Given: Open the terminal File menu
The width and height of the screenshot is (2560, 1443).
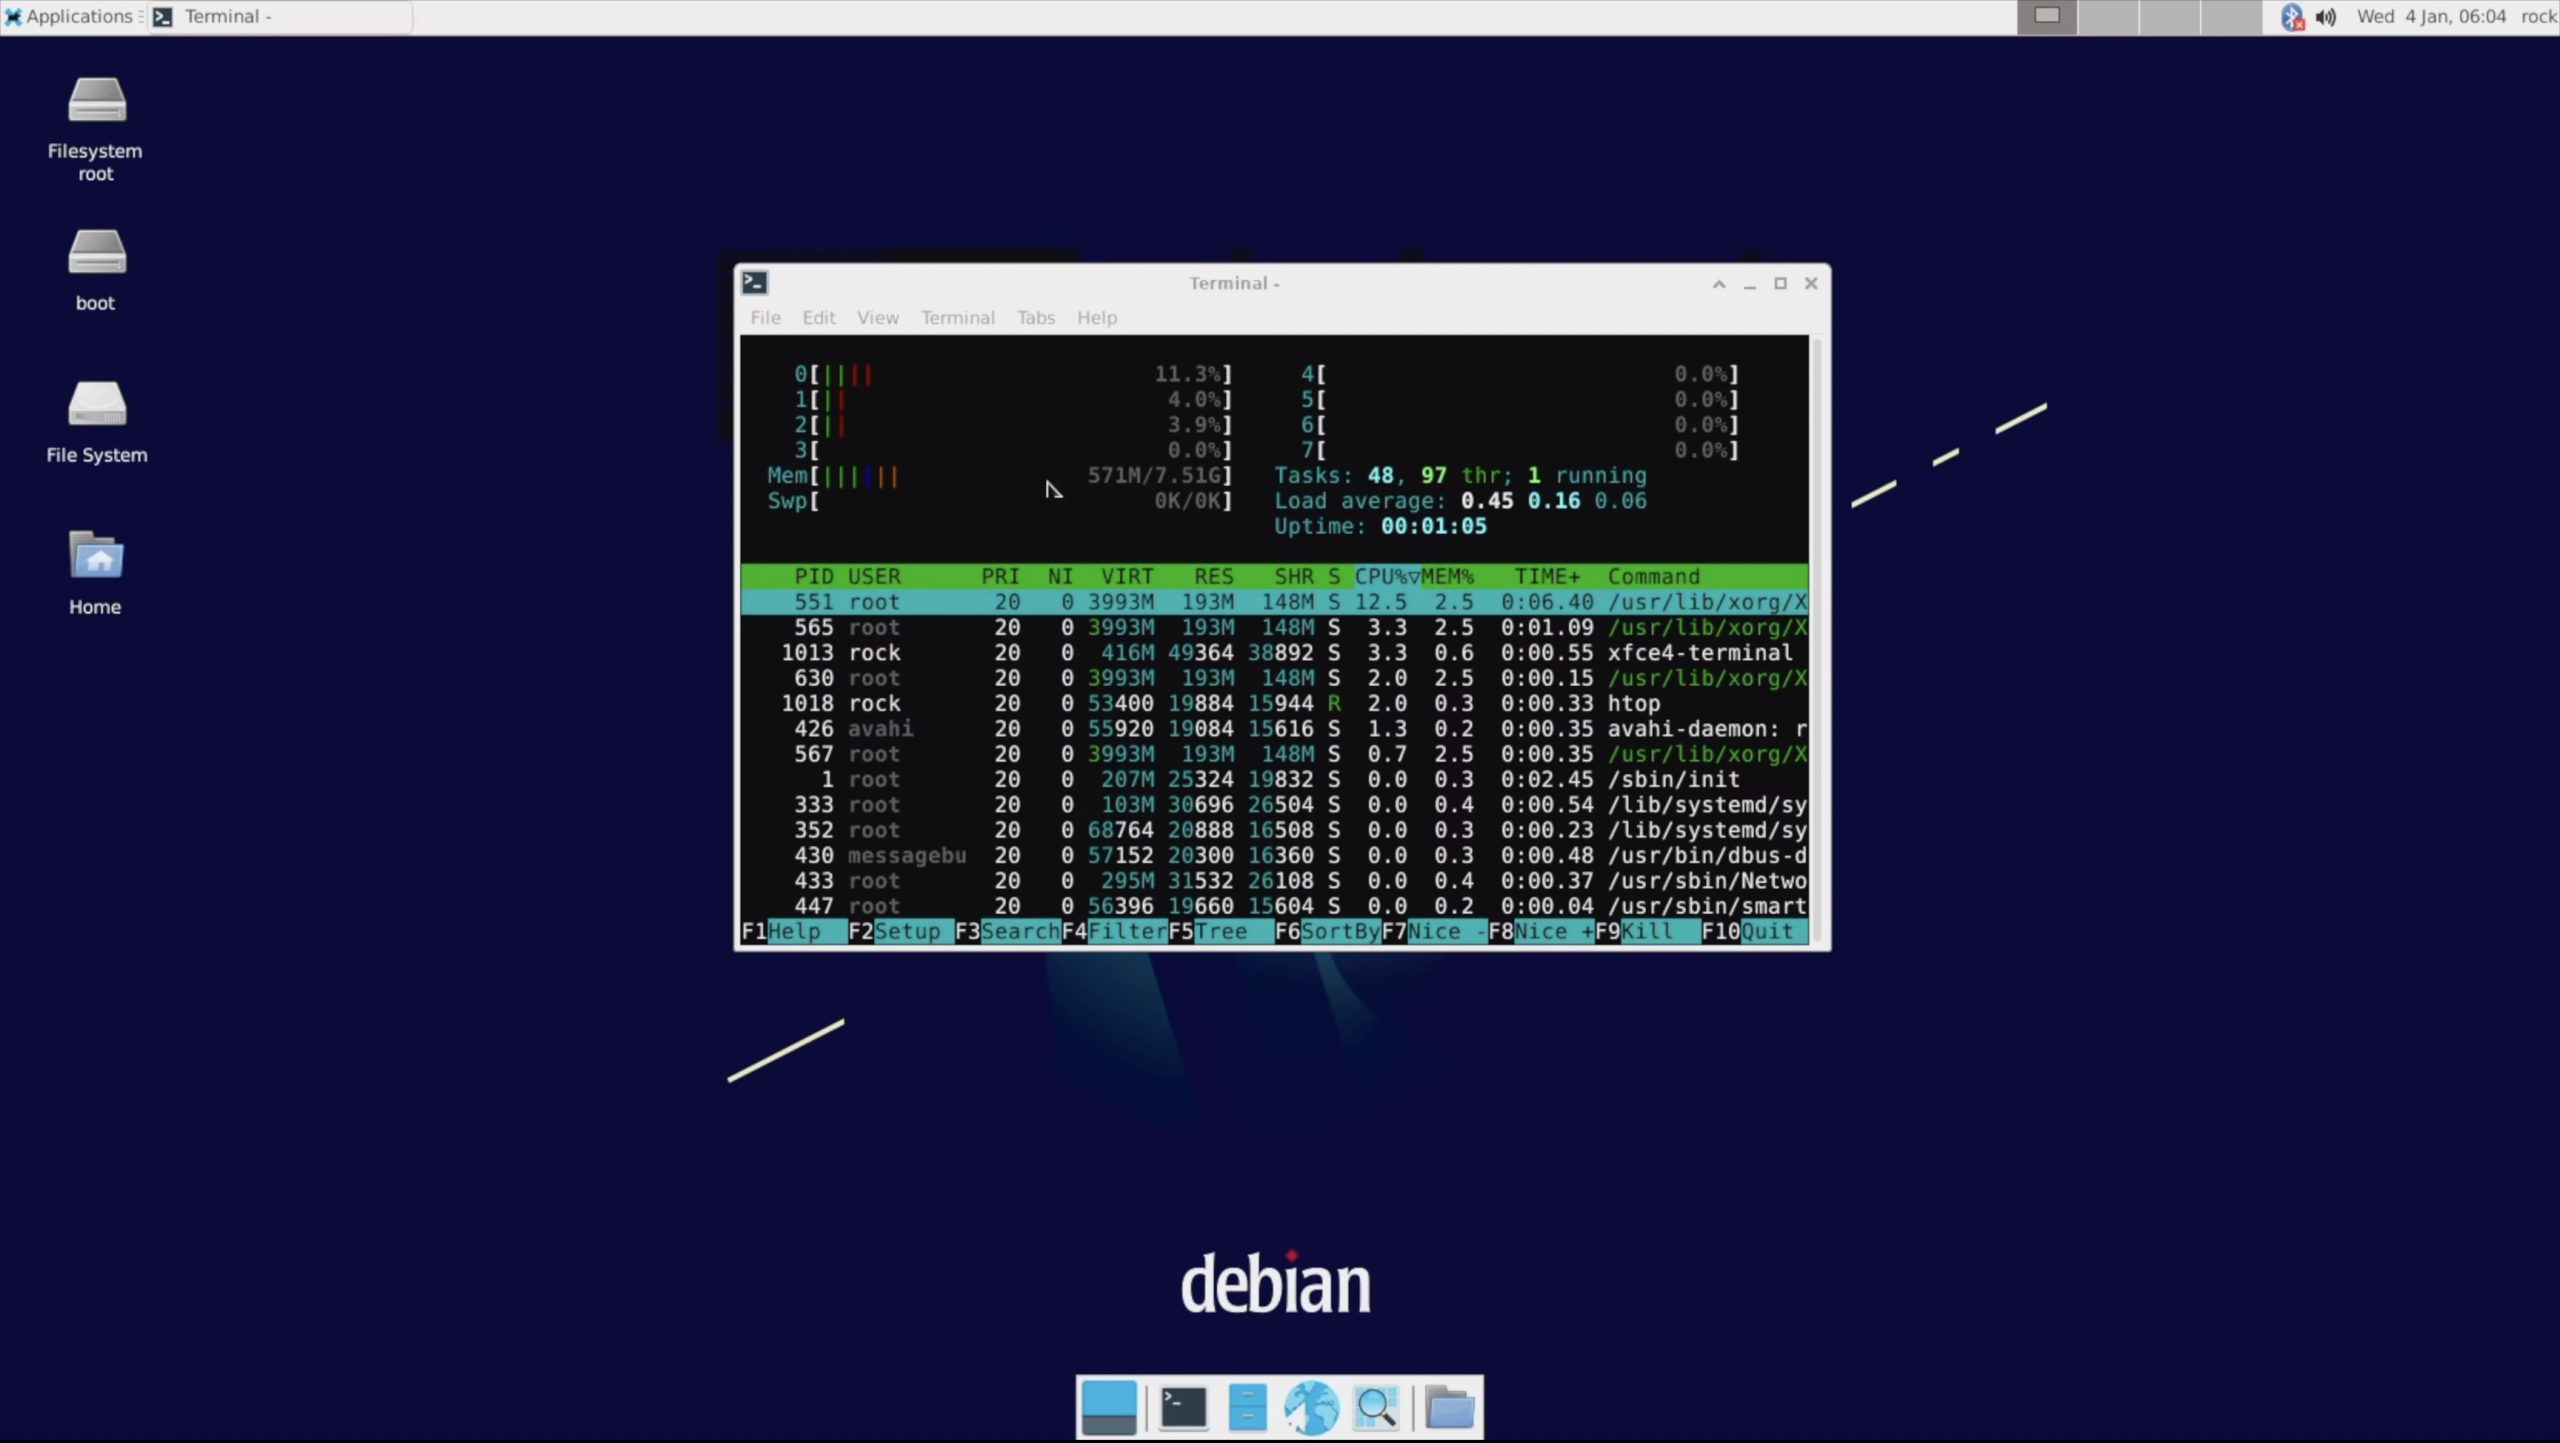Looking at the screenshot, I should click(x=765, y=317).
